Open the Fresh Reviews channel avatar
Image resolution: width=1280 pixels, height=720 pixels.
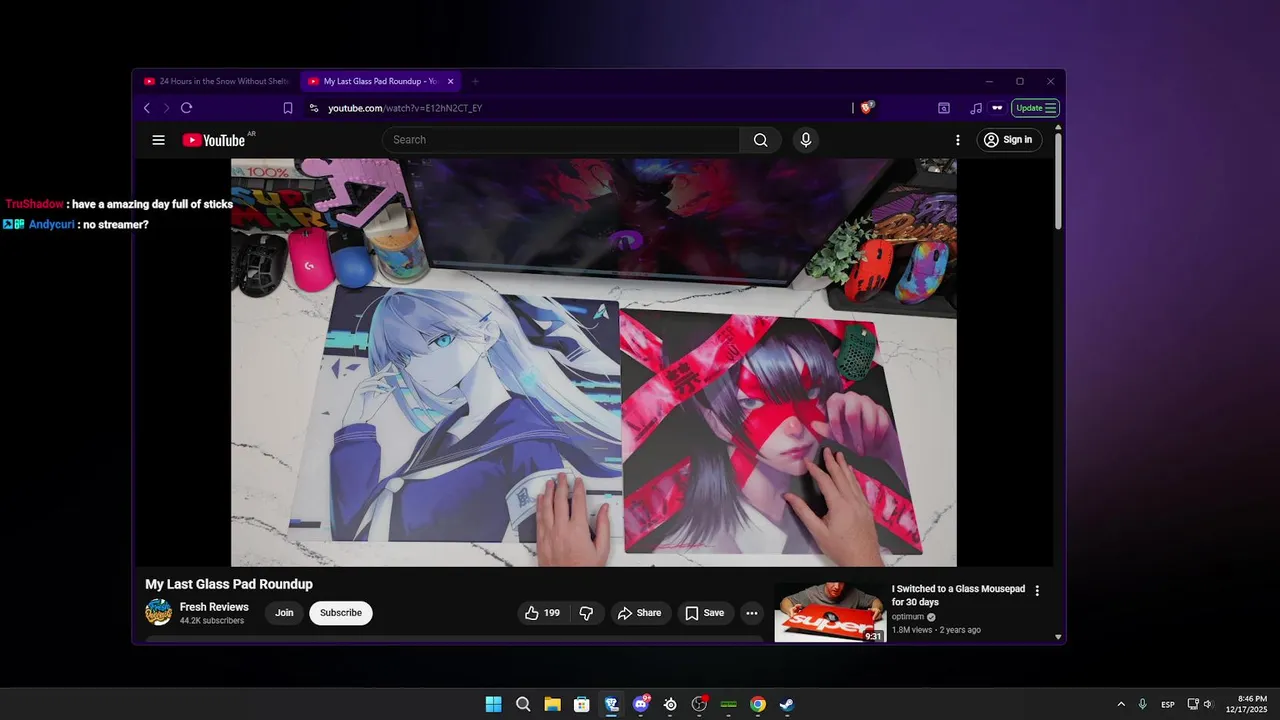(x=158, y=612)
